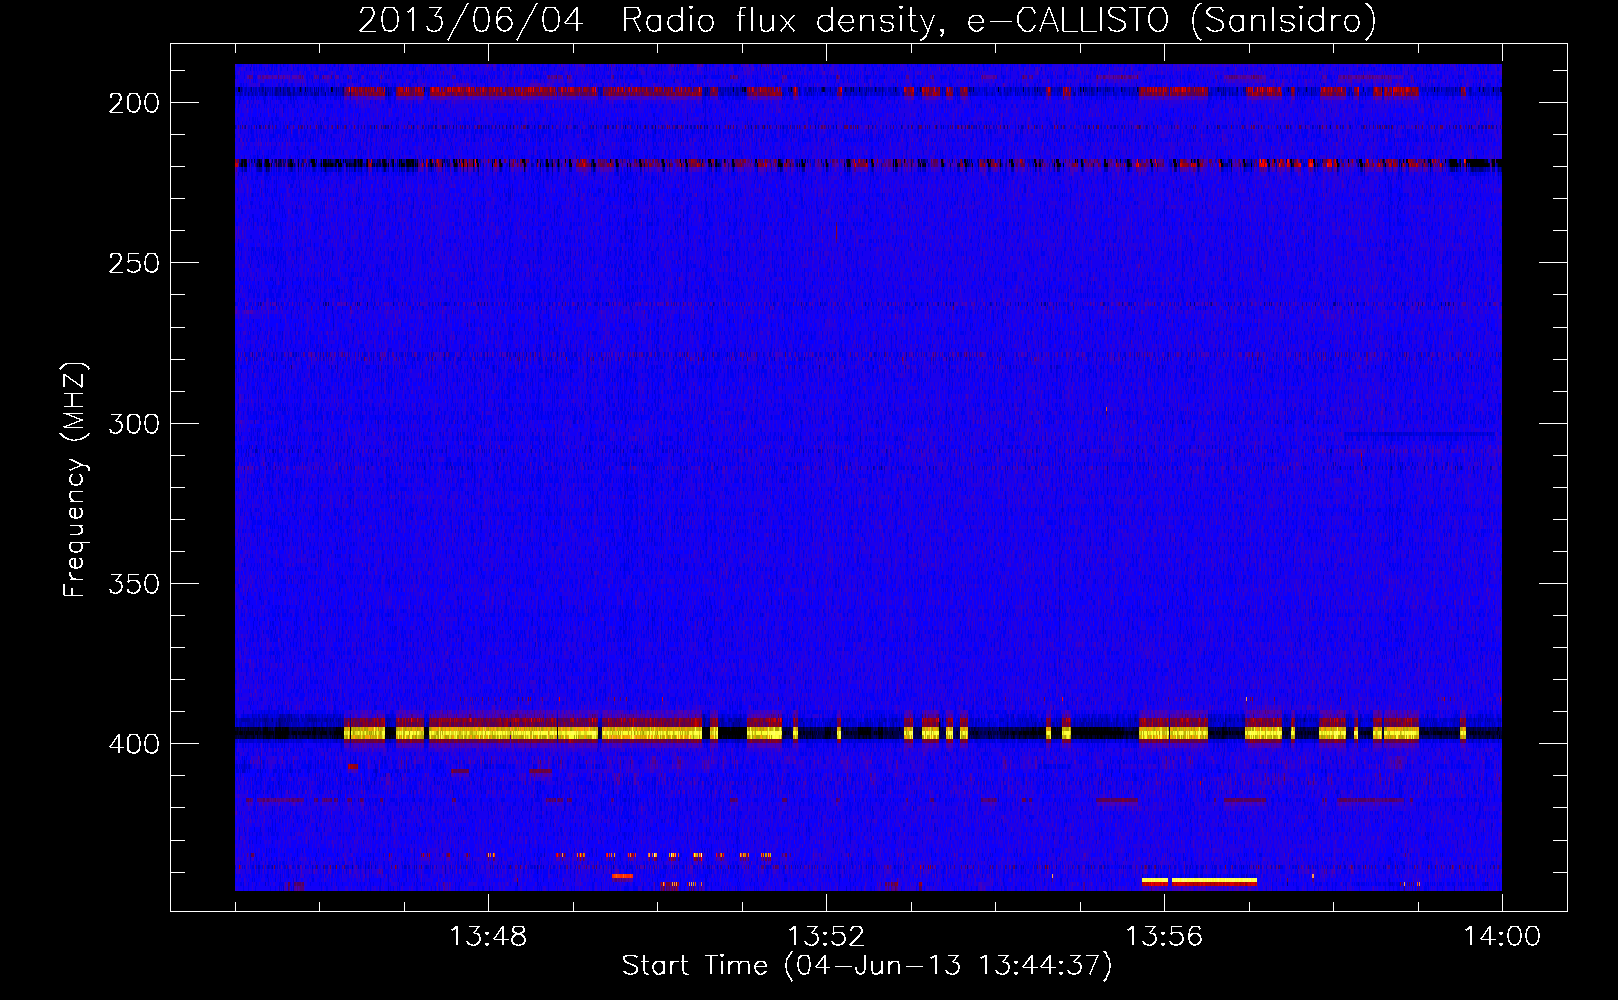Click the 250 frequency tick label
Viewport: 1618px width, 1000px height.
pos(134,263)
